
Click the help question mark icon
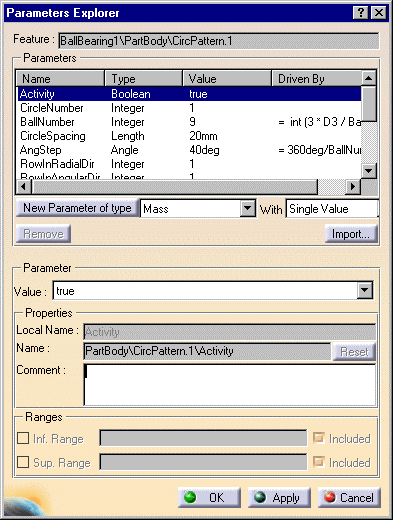click(x=361, y=13)
